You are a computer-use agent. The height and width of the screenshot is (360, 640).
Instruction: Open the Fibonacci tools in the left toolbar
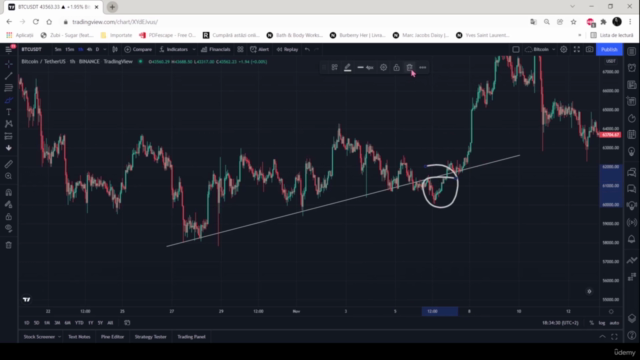click(9, 88)
